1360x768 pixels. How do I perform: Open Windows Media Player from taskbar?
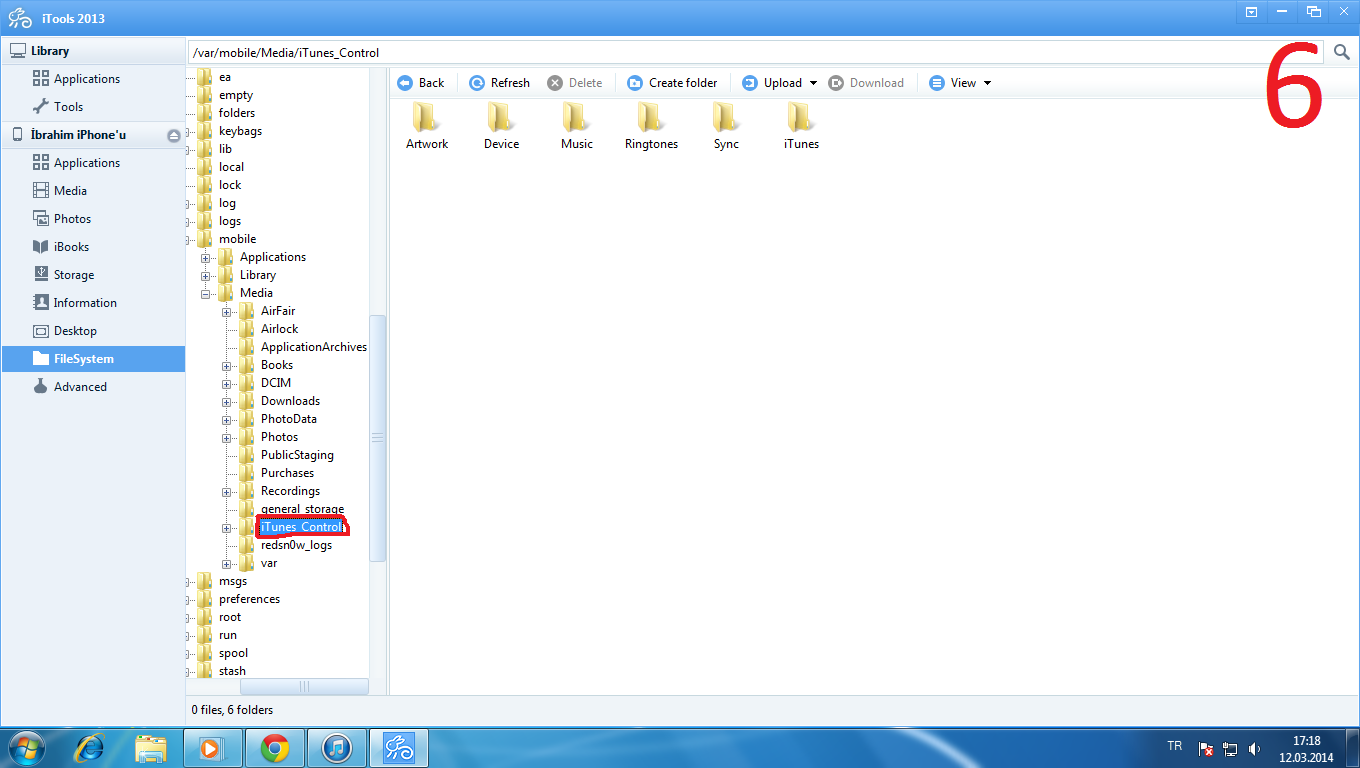(x=213, y=748)
